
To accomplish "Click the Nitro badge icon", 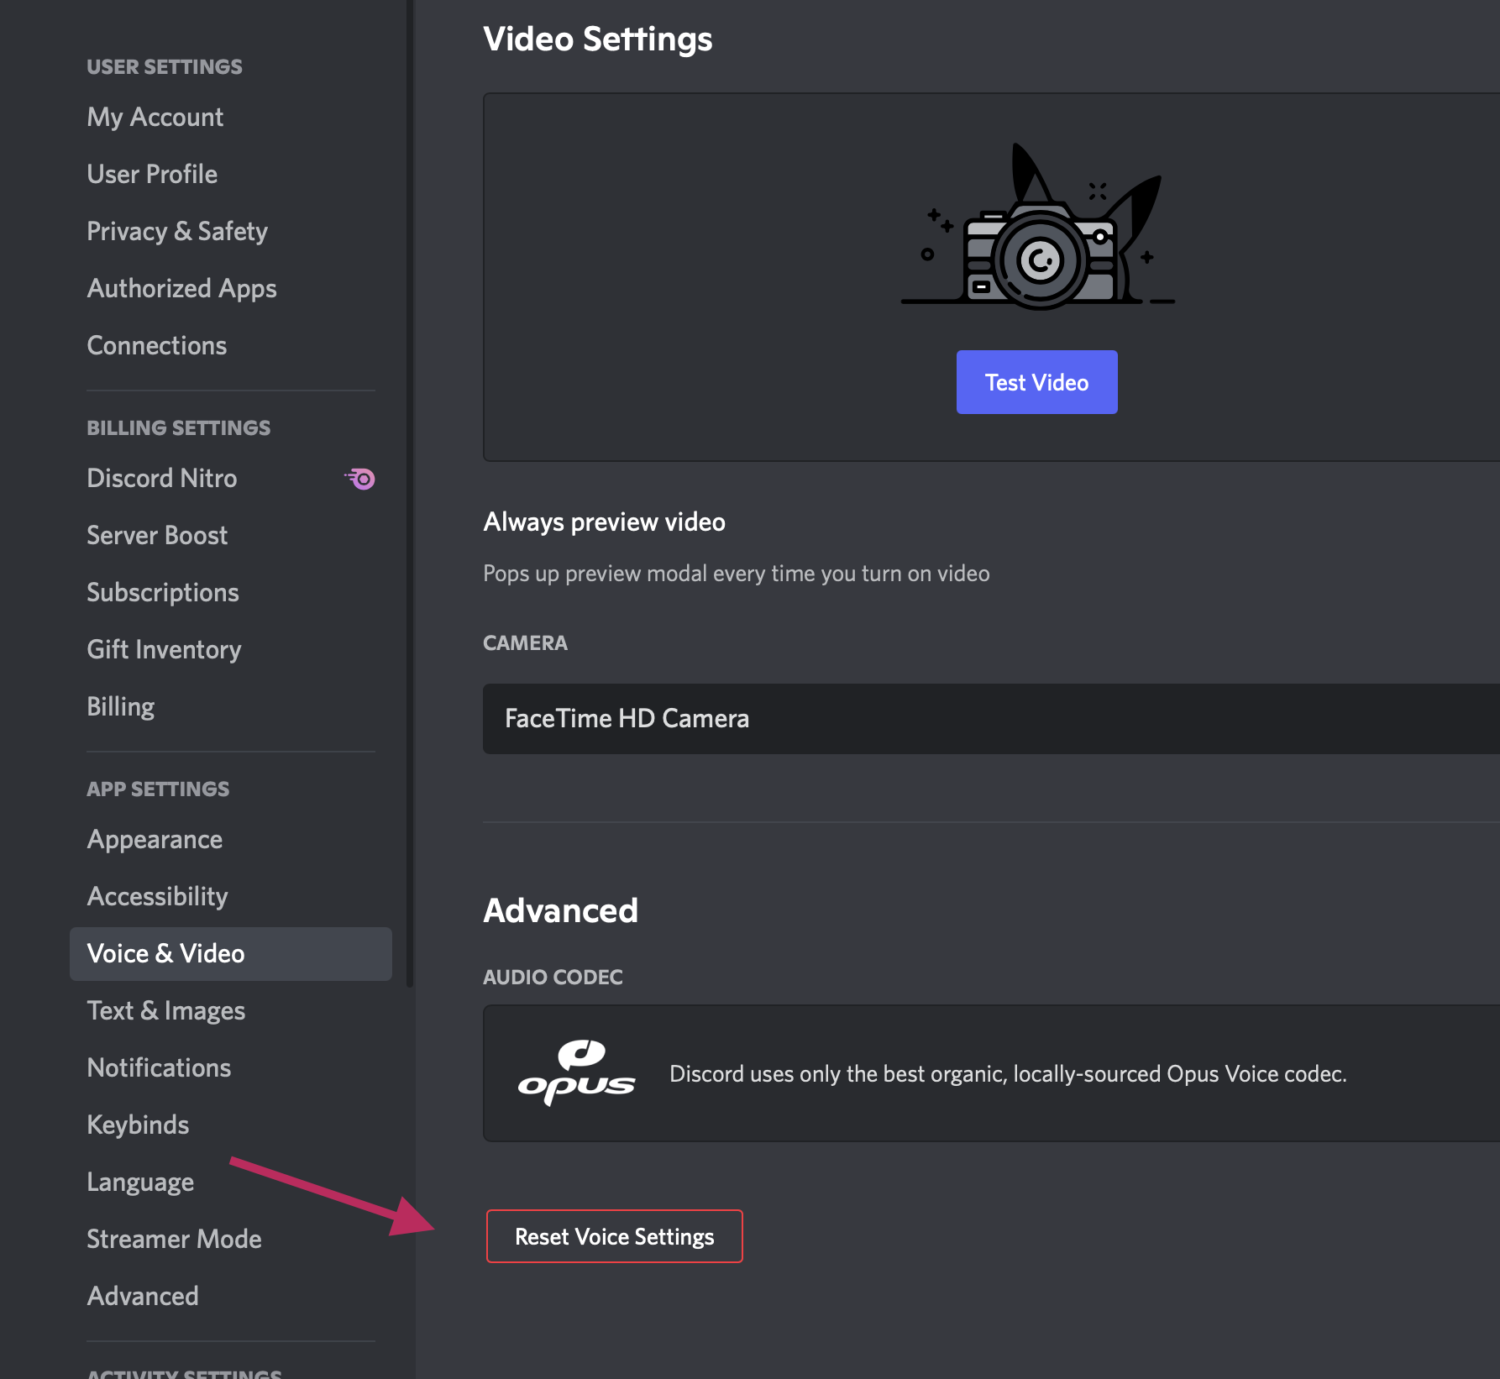I will (x=361, y=479).
